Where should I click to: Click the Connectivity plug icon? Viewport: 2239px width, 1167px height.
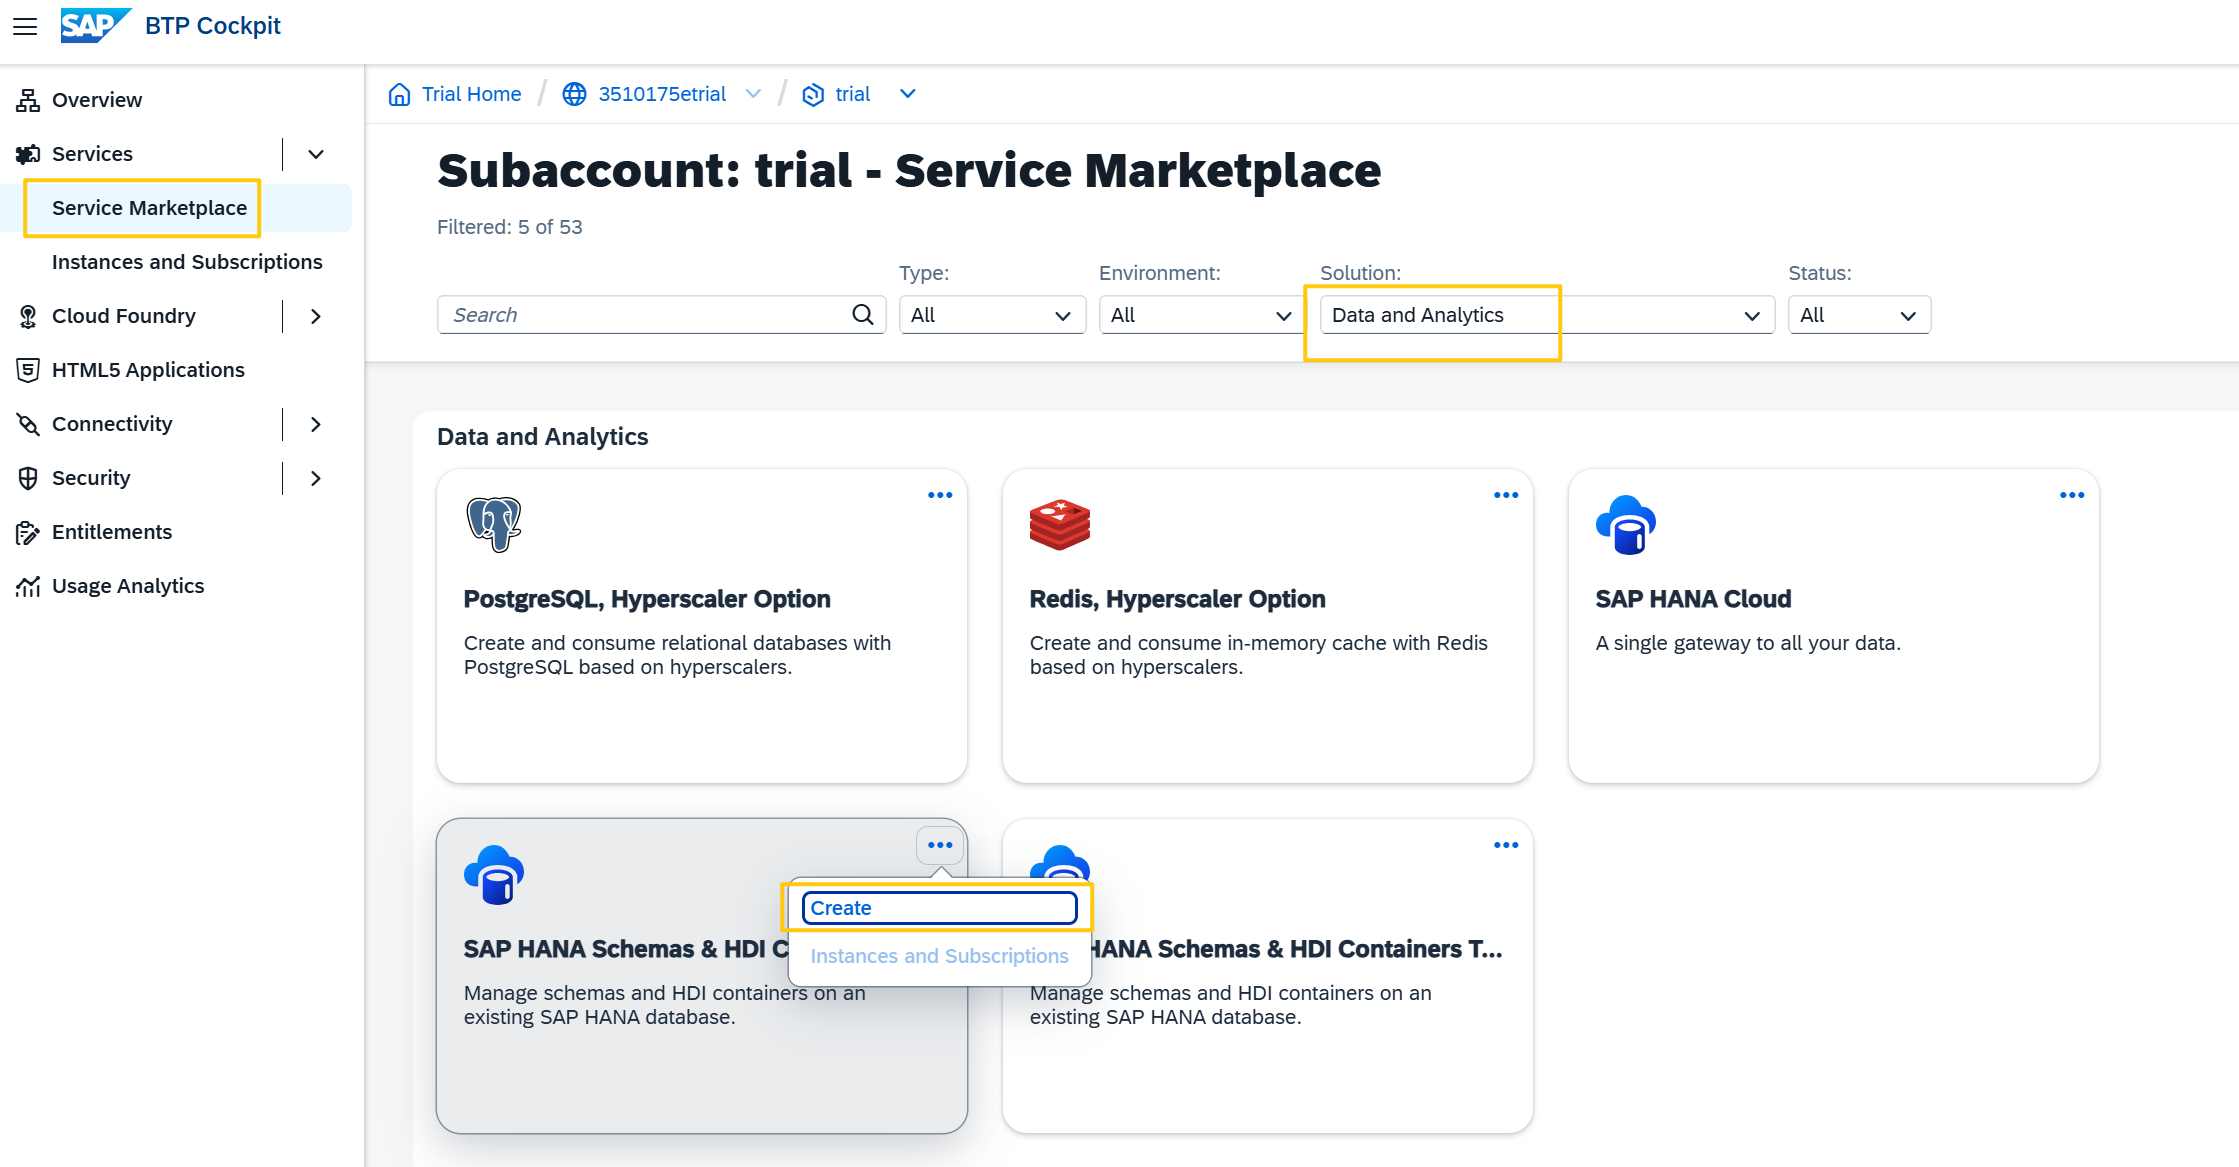(28, 424)
